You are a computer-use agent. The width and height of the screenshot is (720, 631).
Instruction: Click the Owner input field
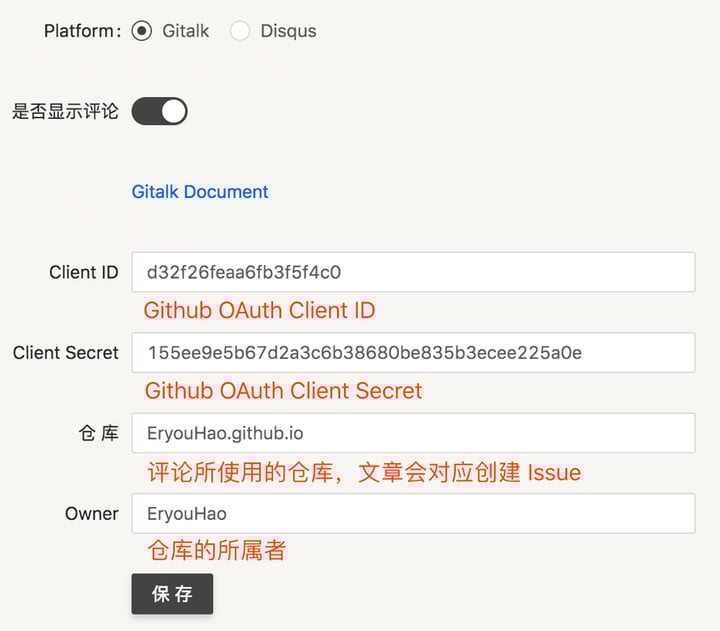click(x=413, y=513)
